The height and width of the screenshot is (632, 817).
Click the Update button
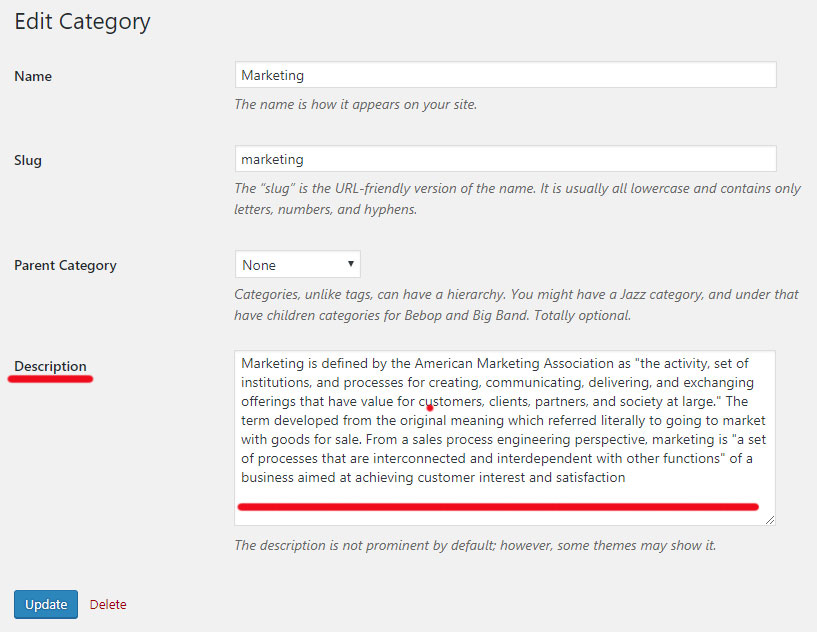pyautogui.click(x=46, y=604)
